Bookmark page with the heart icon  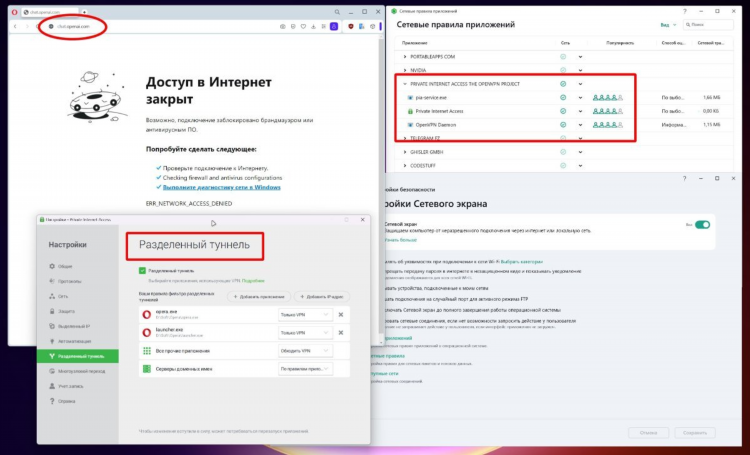303,27
